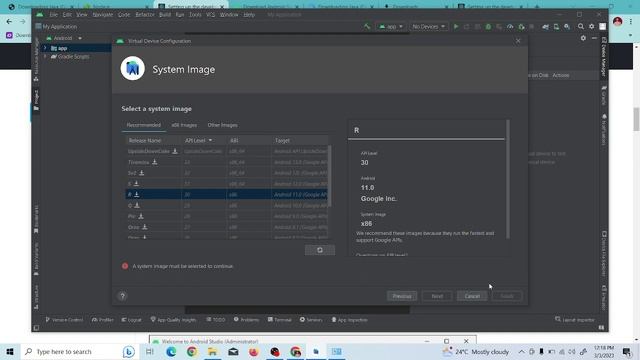This screenshot has height=360, width=640.
Task: Expand the Gradle Scripts tree node
Action: coord(45,57)
